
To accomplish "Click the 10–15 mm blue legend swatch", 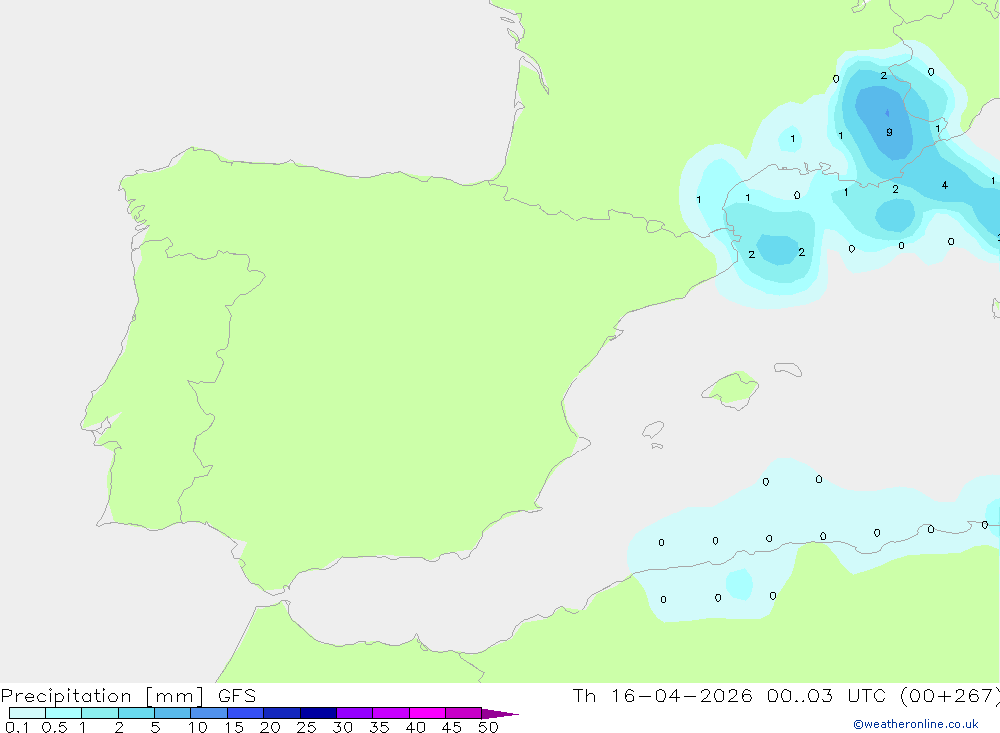I will pos(209,713).
